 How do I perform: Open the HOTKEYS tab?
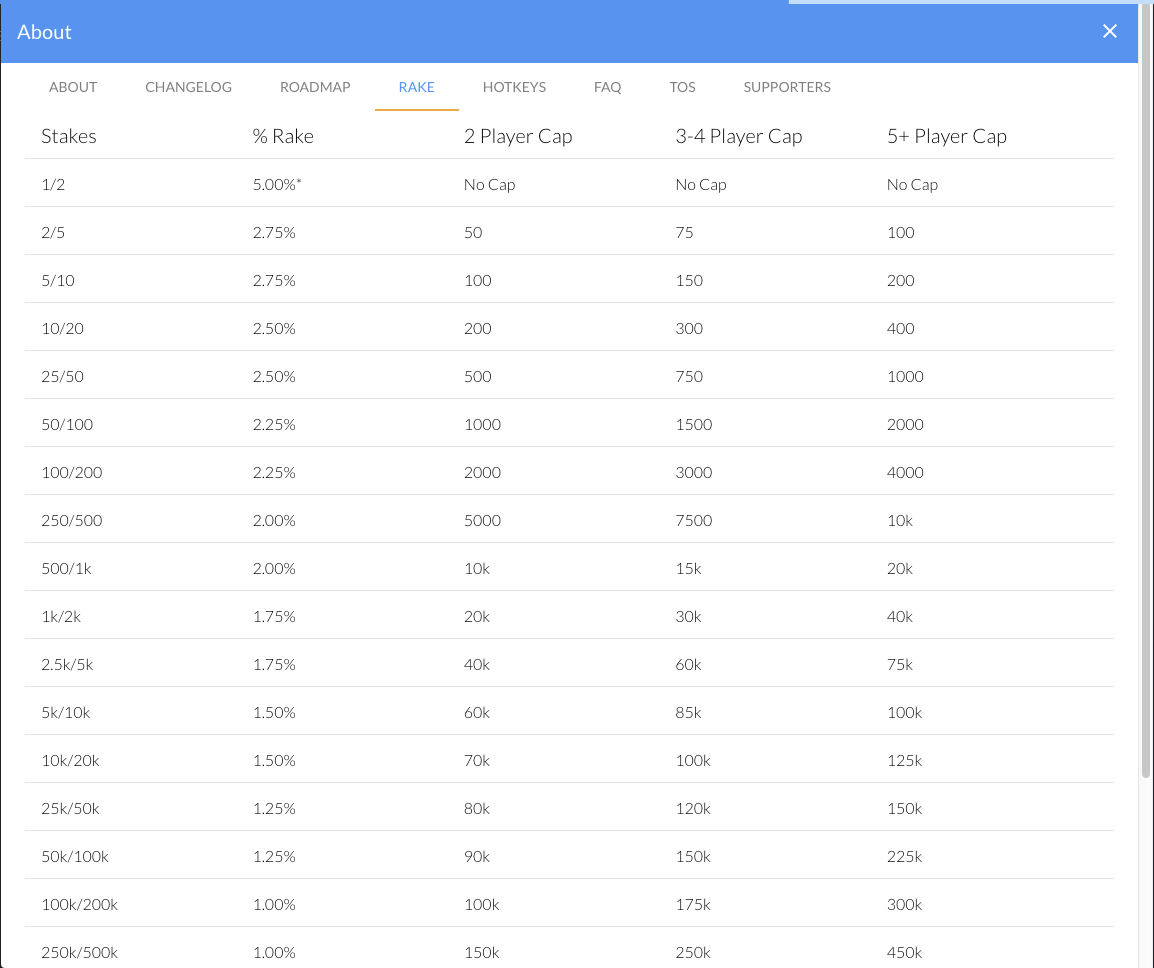pyautogui.click(x=514, y=87)
